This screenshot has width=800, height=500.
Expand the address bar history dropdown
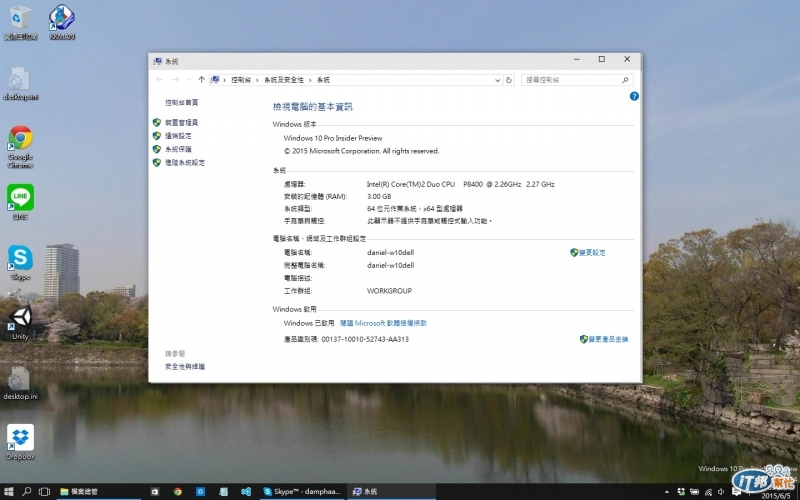[497, 80]
